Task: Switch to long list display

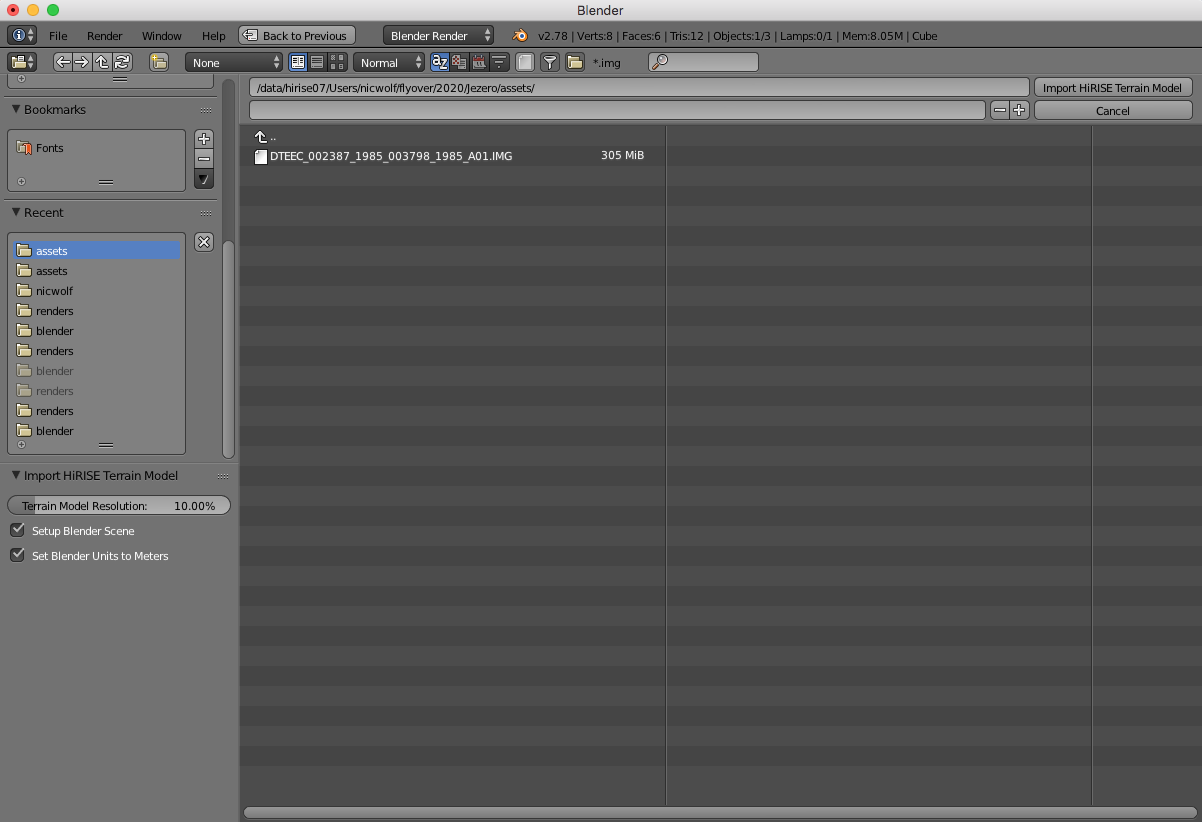Action: click(317, 62)
